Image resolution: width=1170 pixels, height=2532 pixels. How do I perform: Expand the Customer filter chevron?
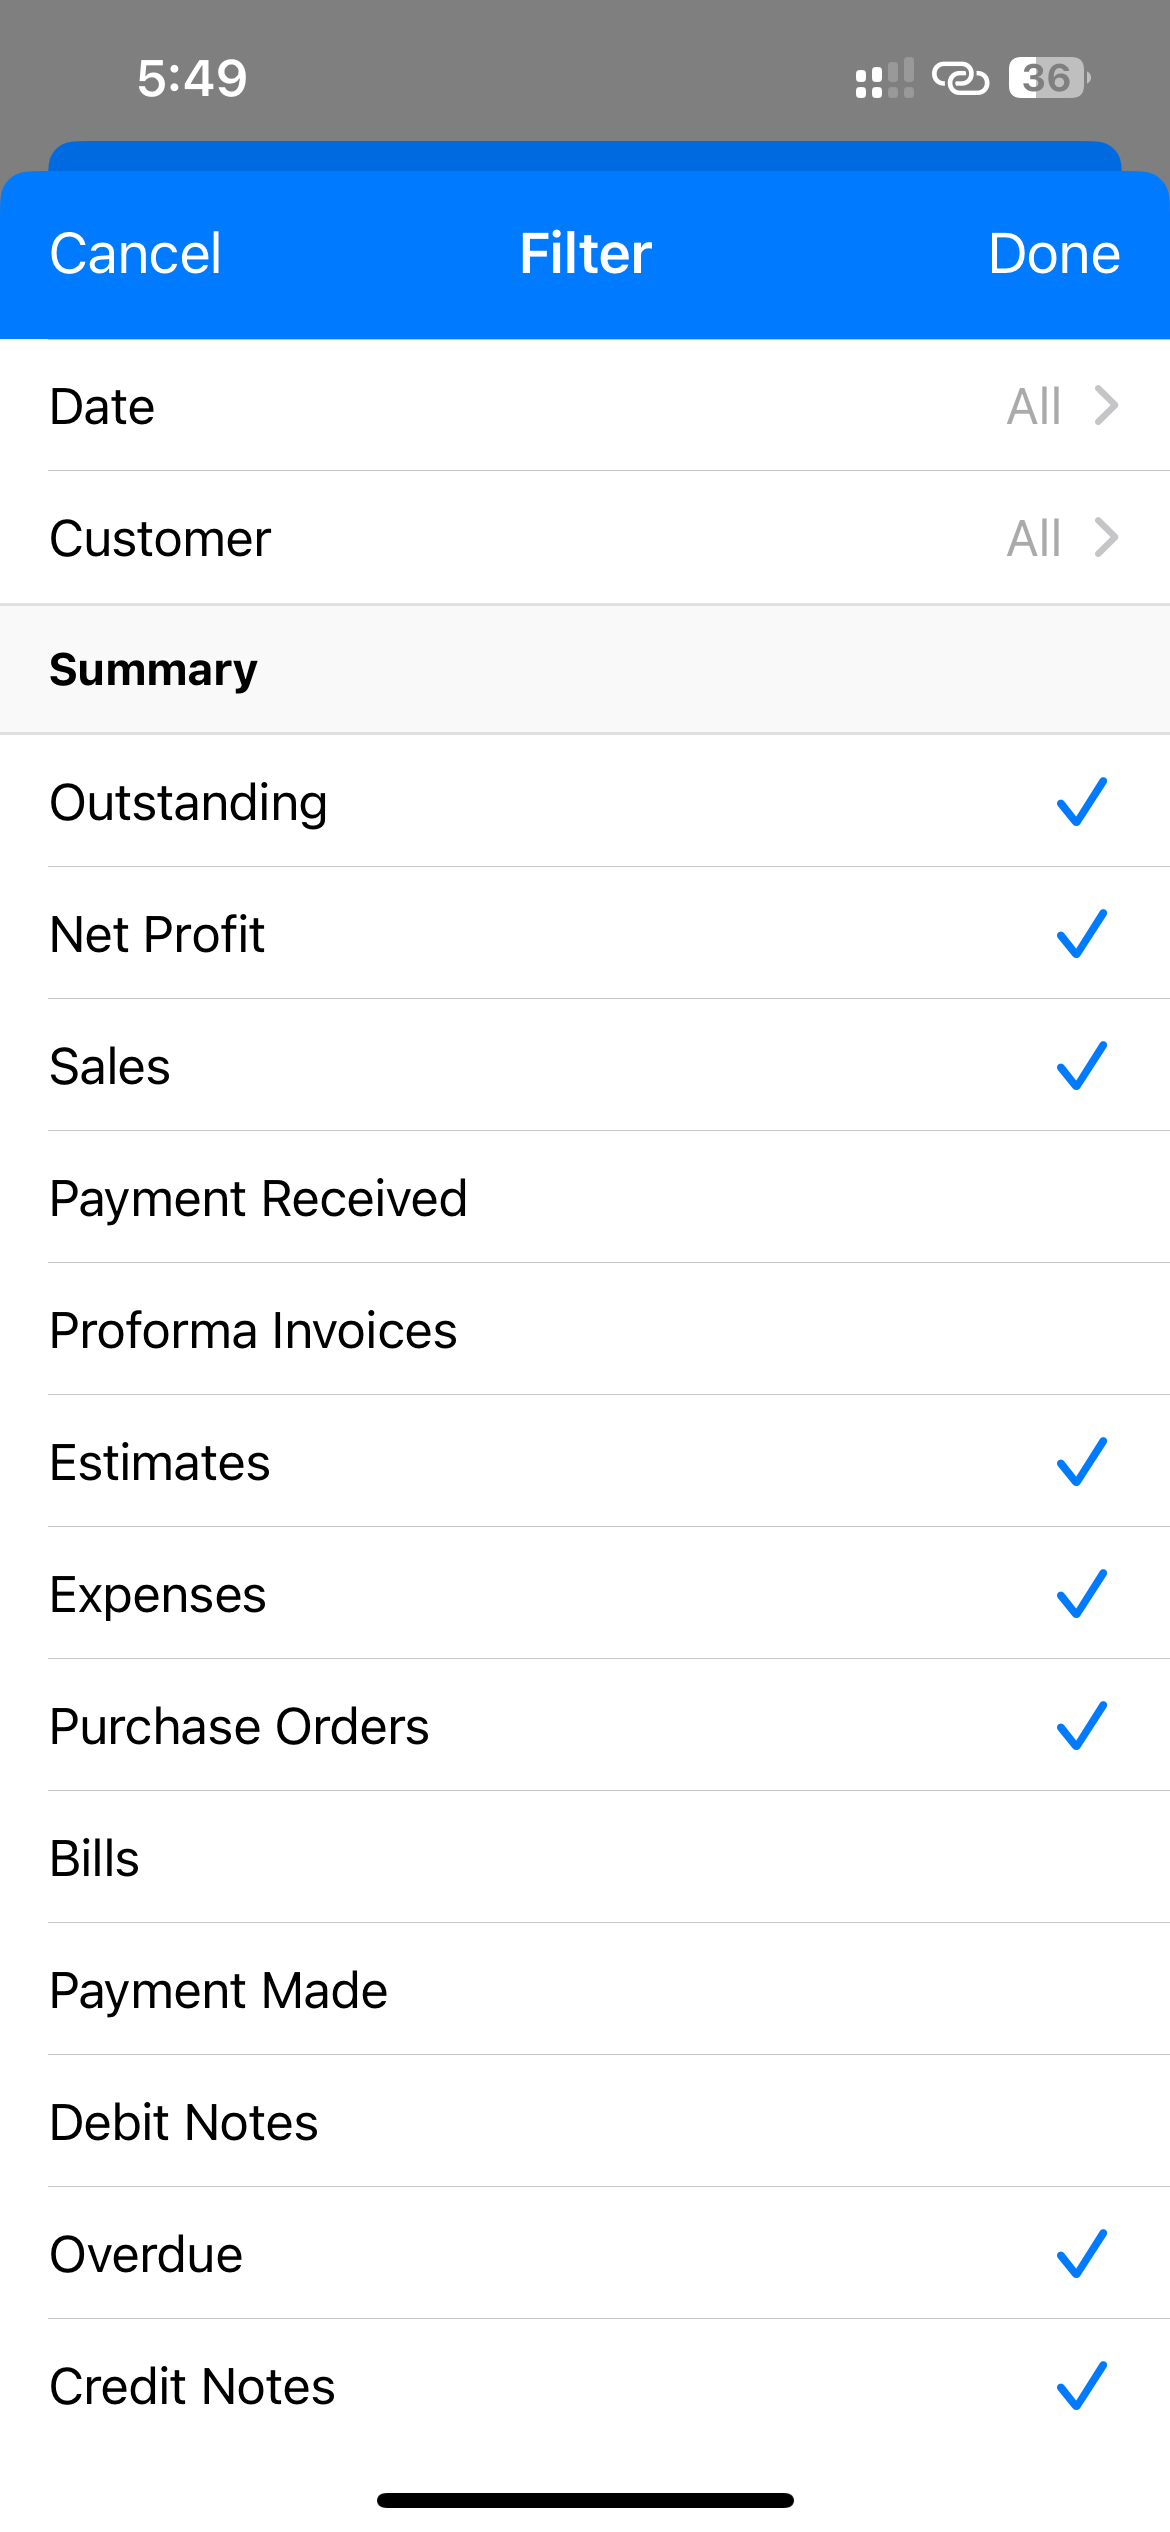click(x=1106, y=538)
